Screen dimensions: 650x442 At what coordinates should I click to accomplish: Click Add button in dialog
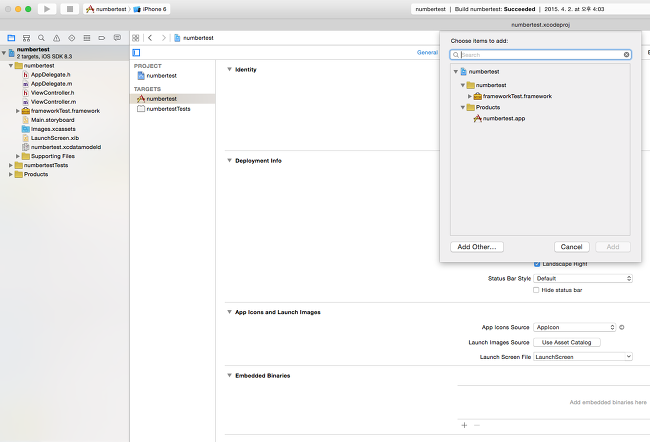613,247
